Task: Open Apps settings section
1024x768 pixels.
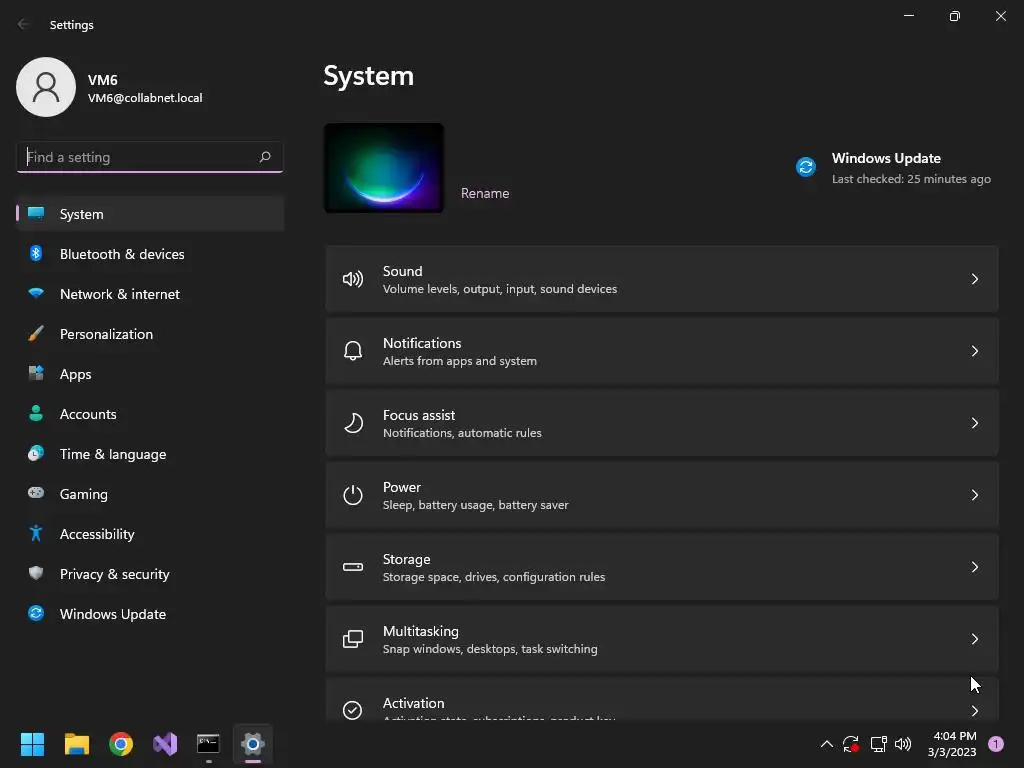Action: [x=150, y=374]
